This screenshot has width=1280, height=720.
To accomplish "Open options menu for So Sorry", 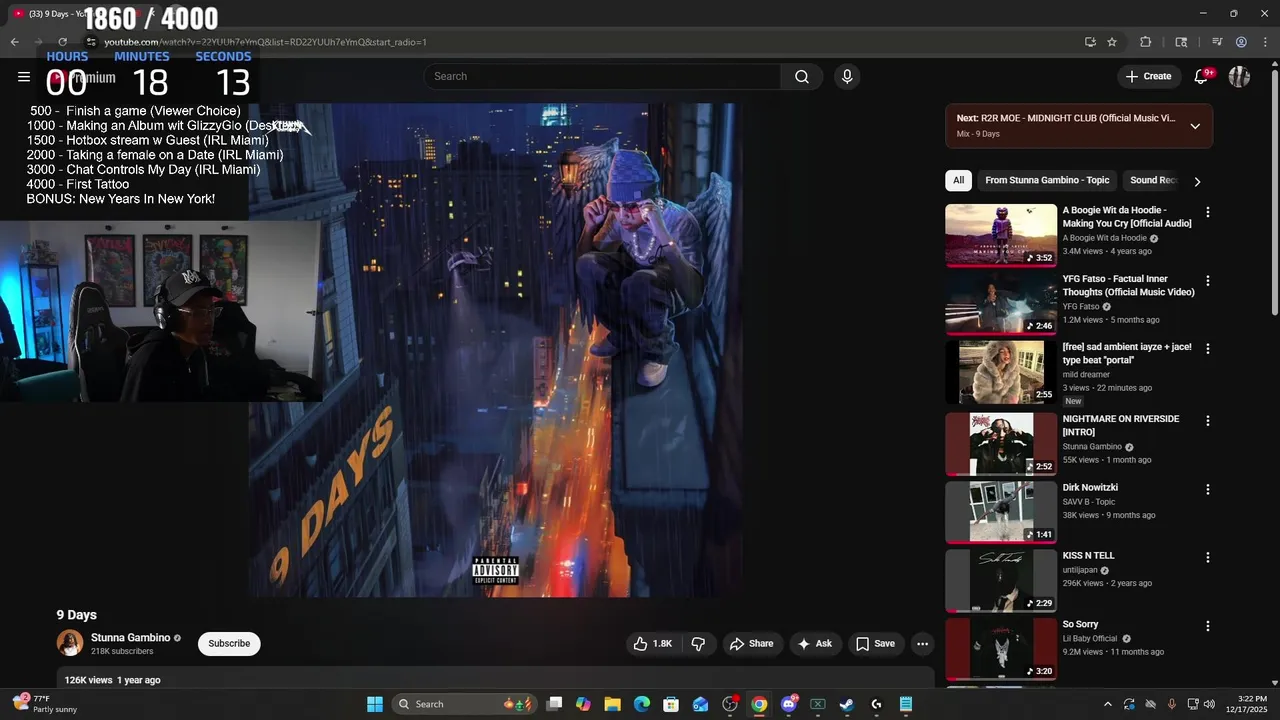I will [1207, 626].
